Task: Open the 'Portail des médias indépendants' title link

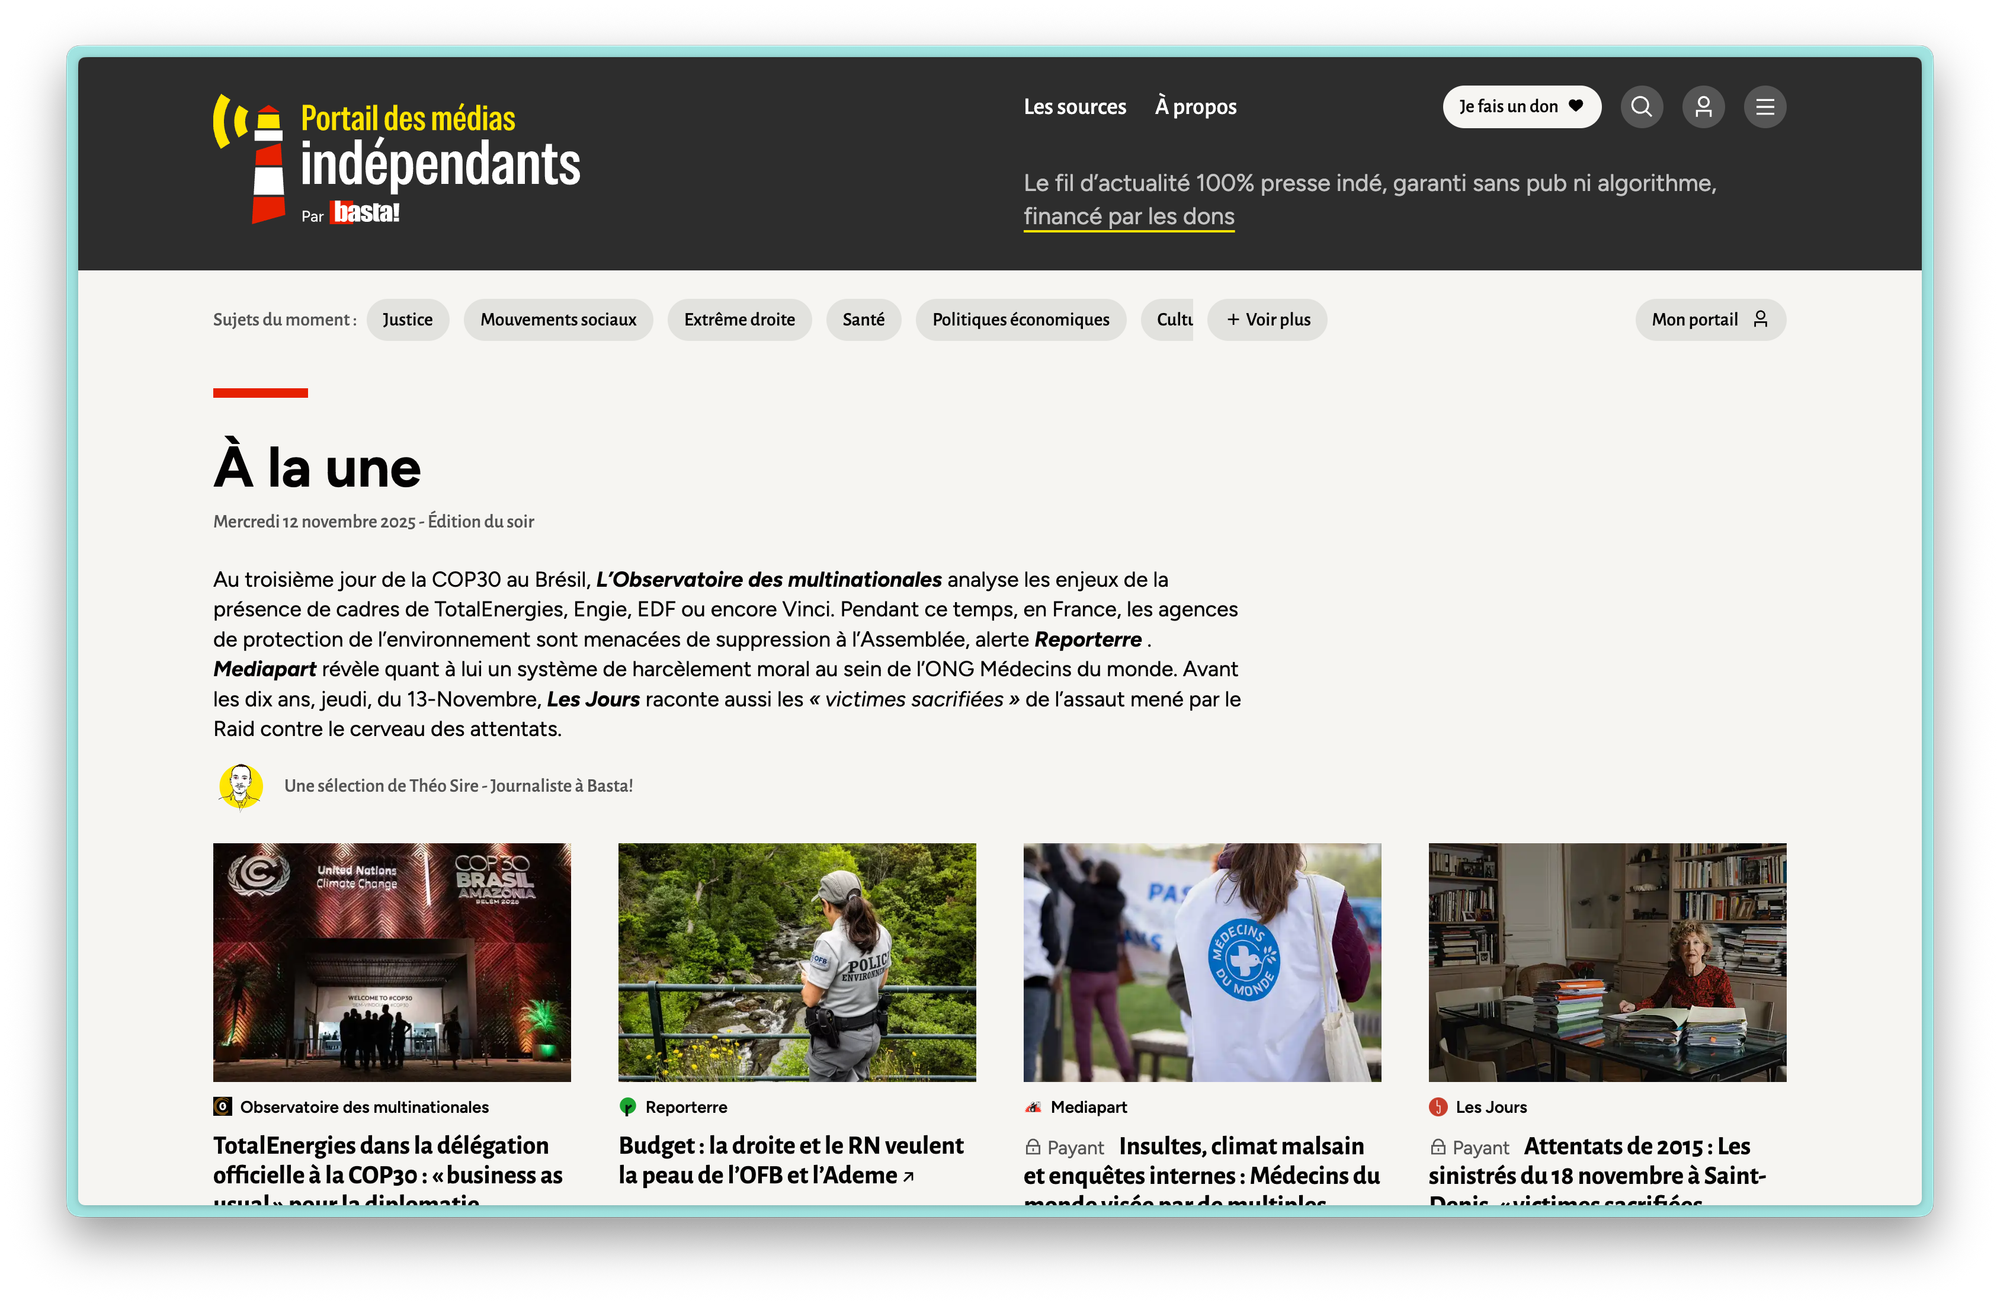Action: tap(440, 146)
